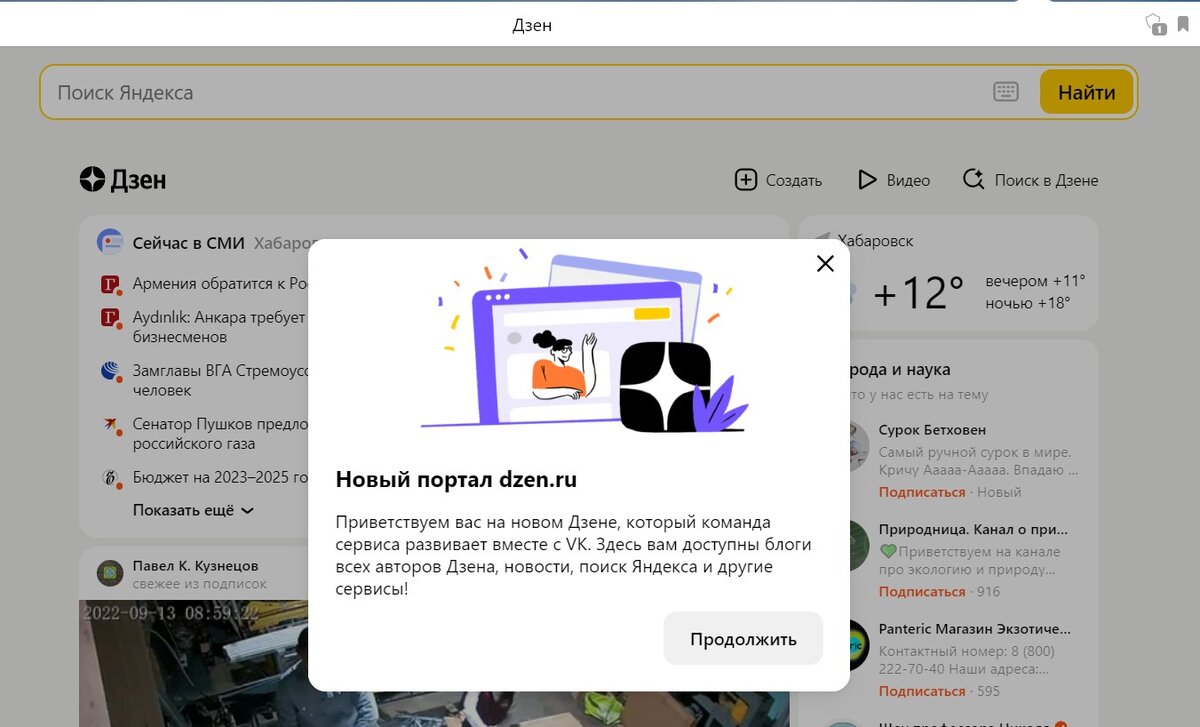Click the browser shield protection icon
The width and height of the screenshot is (1200, 727).
(1155, 24)
